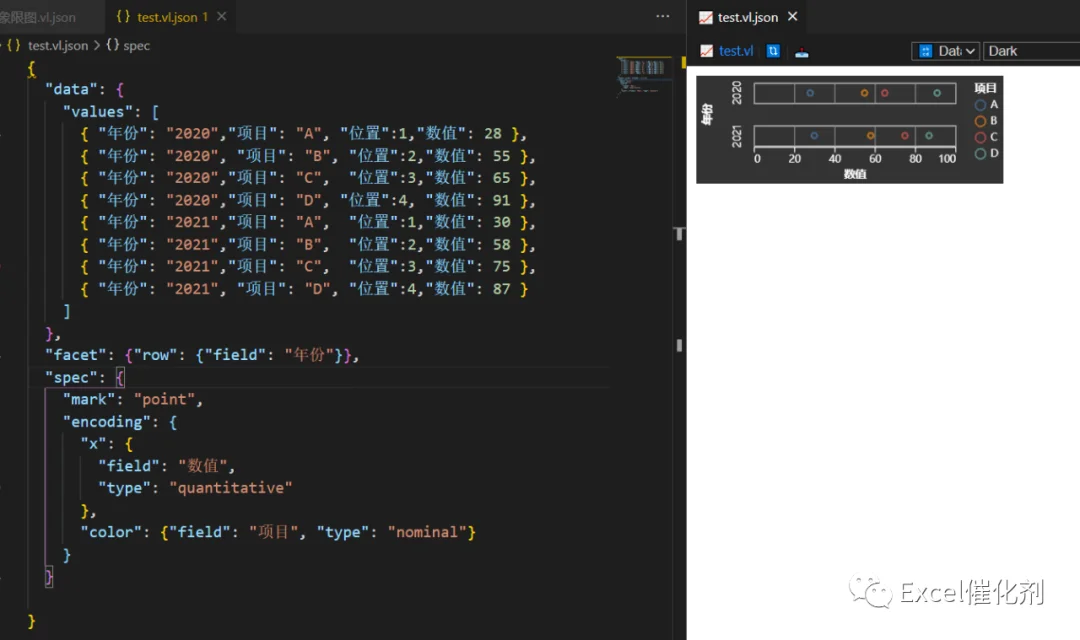The height and width of the screenshot is (640, 1080).
Task: Click the "data" key in the code
Action: 71,90
